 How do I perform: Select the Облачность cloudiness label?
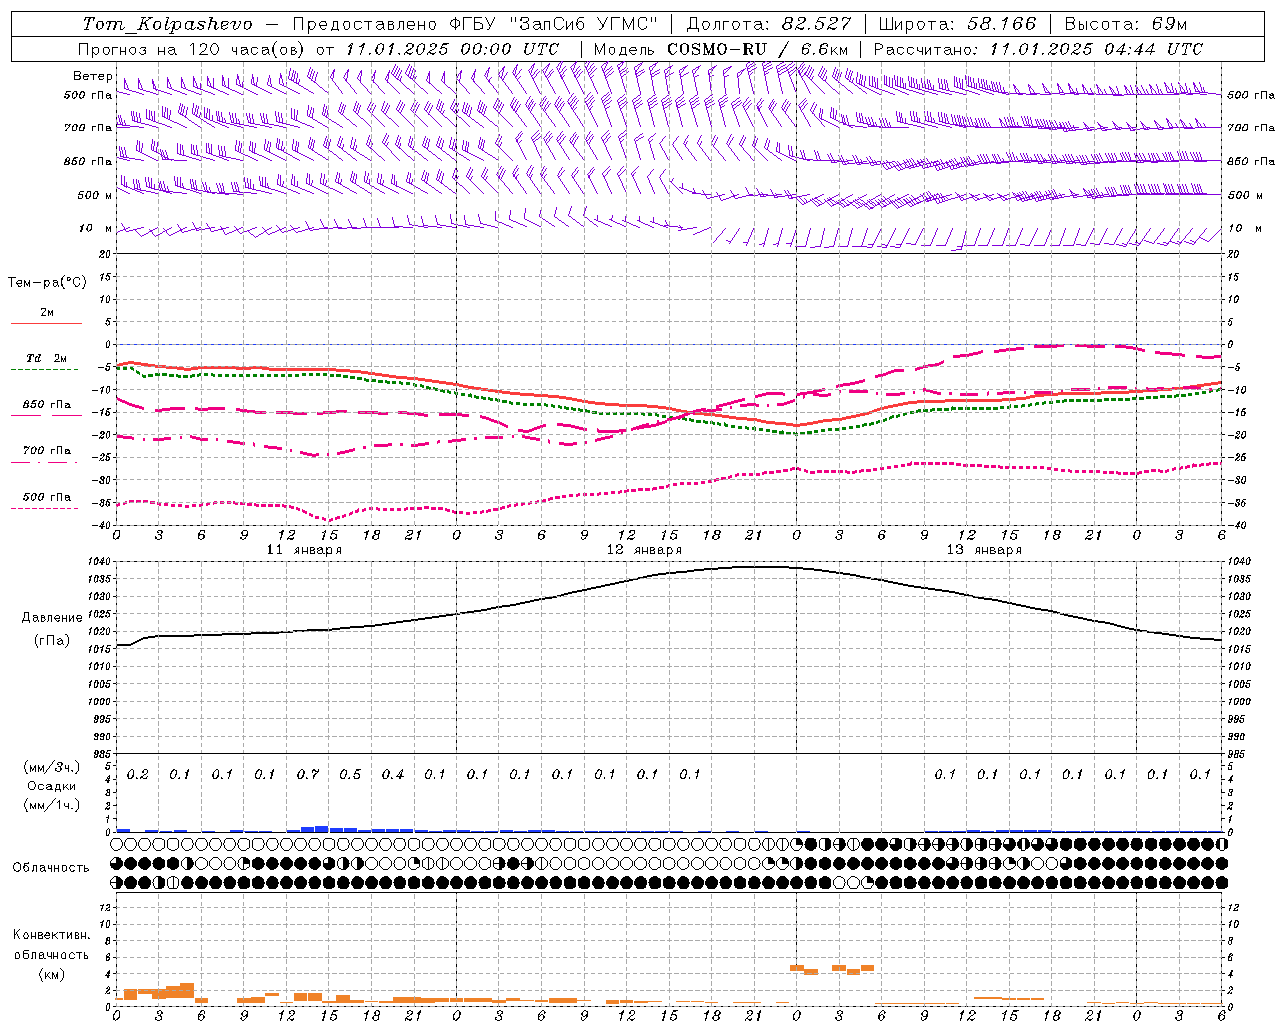coord(51,868)
